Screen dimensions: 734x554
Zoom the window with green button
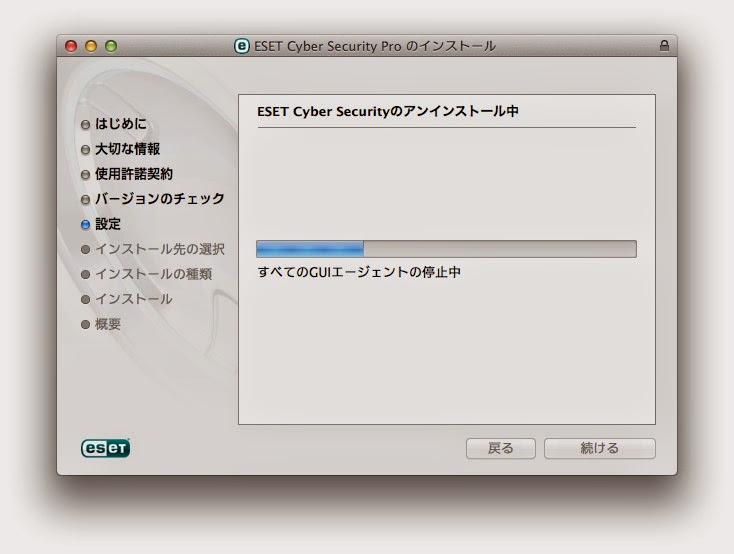[111, 46]
